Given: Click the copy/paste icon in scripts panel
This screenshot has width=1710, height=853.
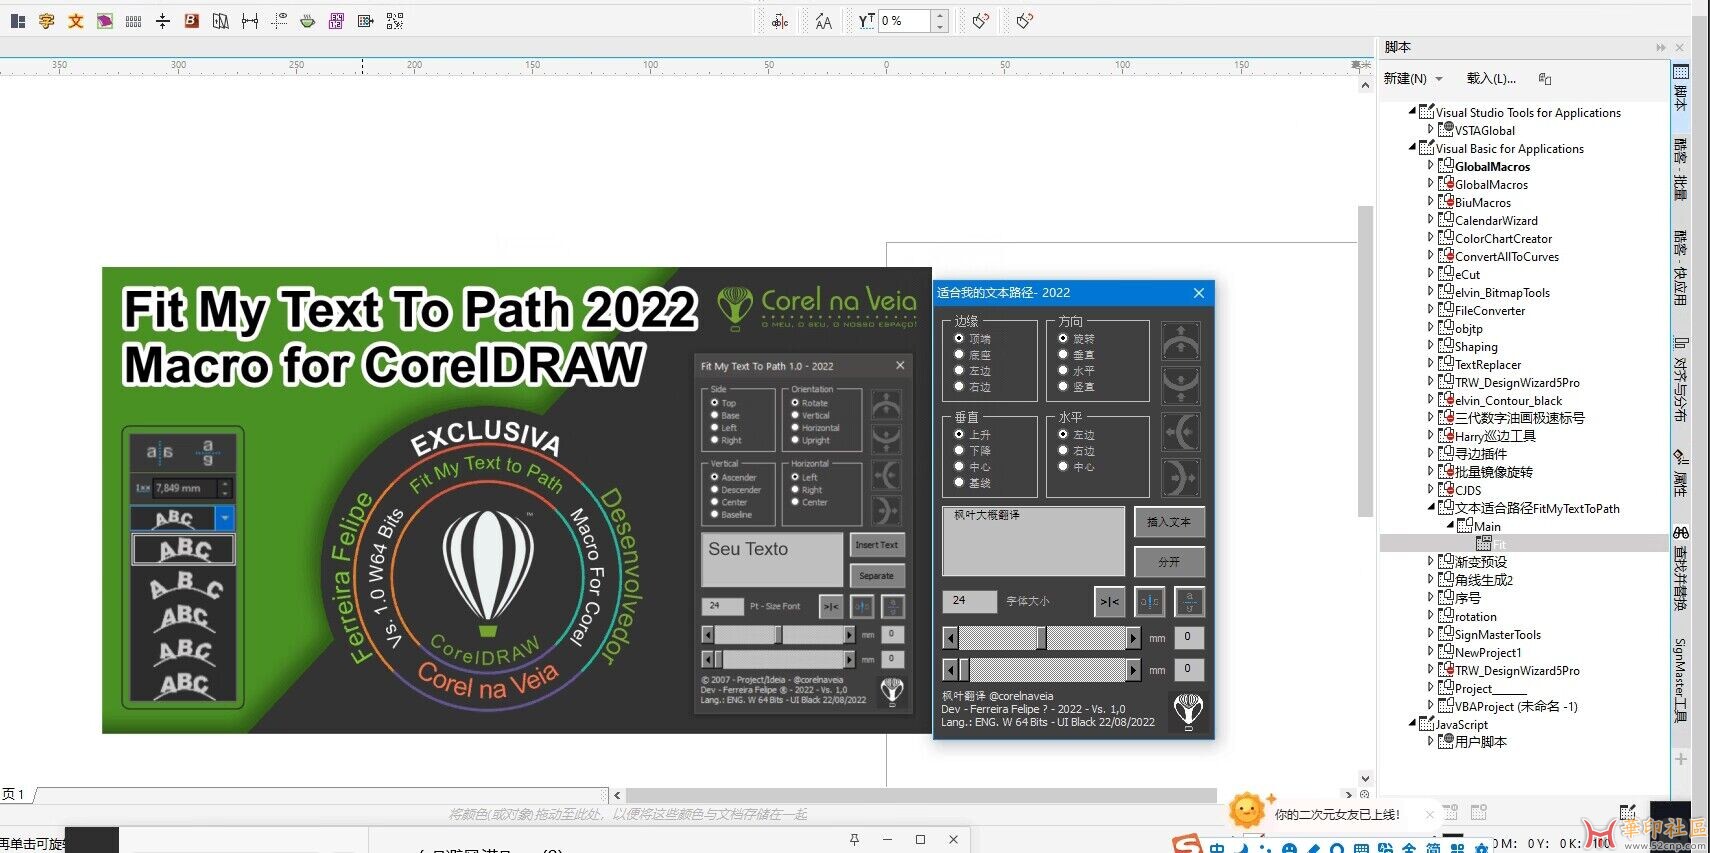Looking at the screenshot, I should click(1545, 78).
